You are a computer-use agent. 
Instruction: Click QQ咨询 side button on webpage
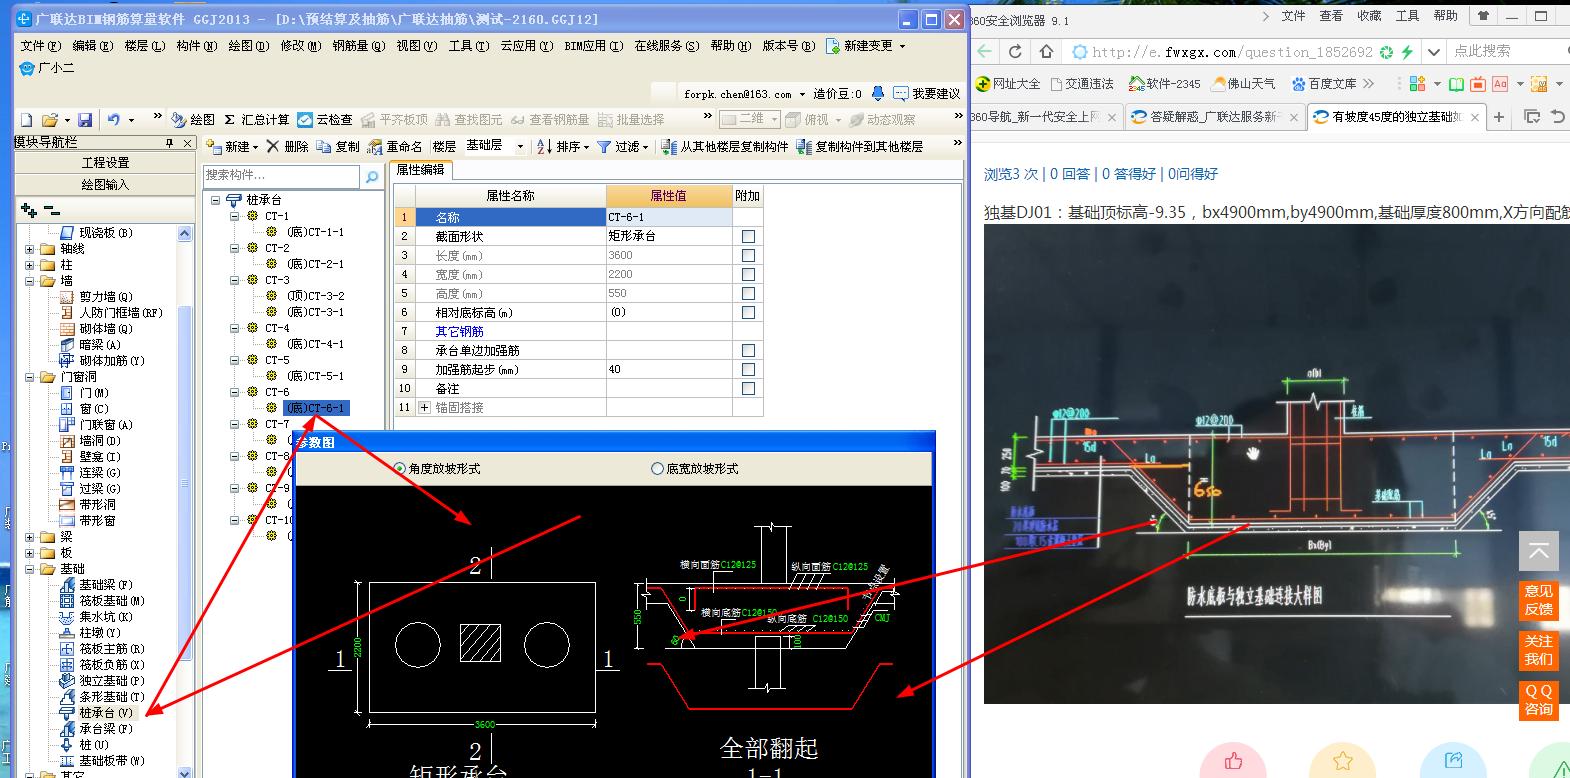point(1538,700)
